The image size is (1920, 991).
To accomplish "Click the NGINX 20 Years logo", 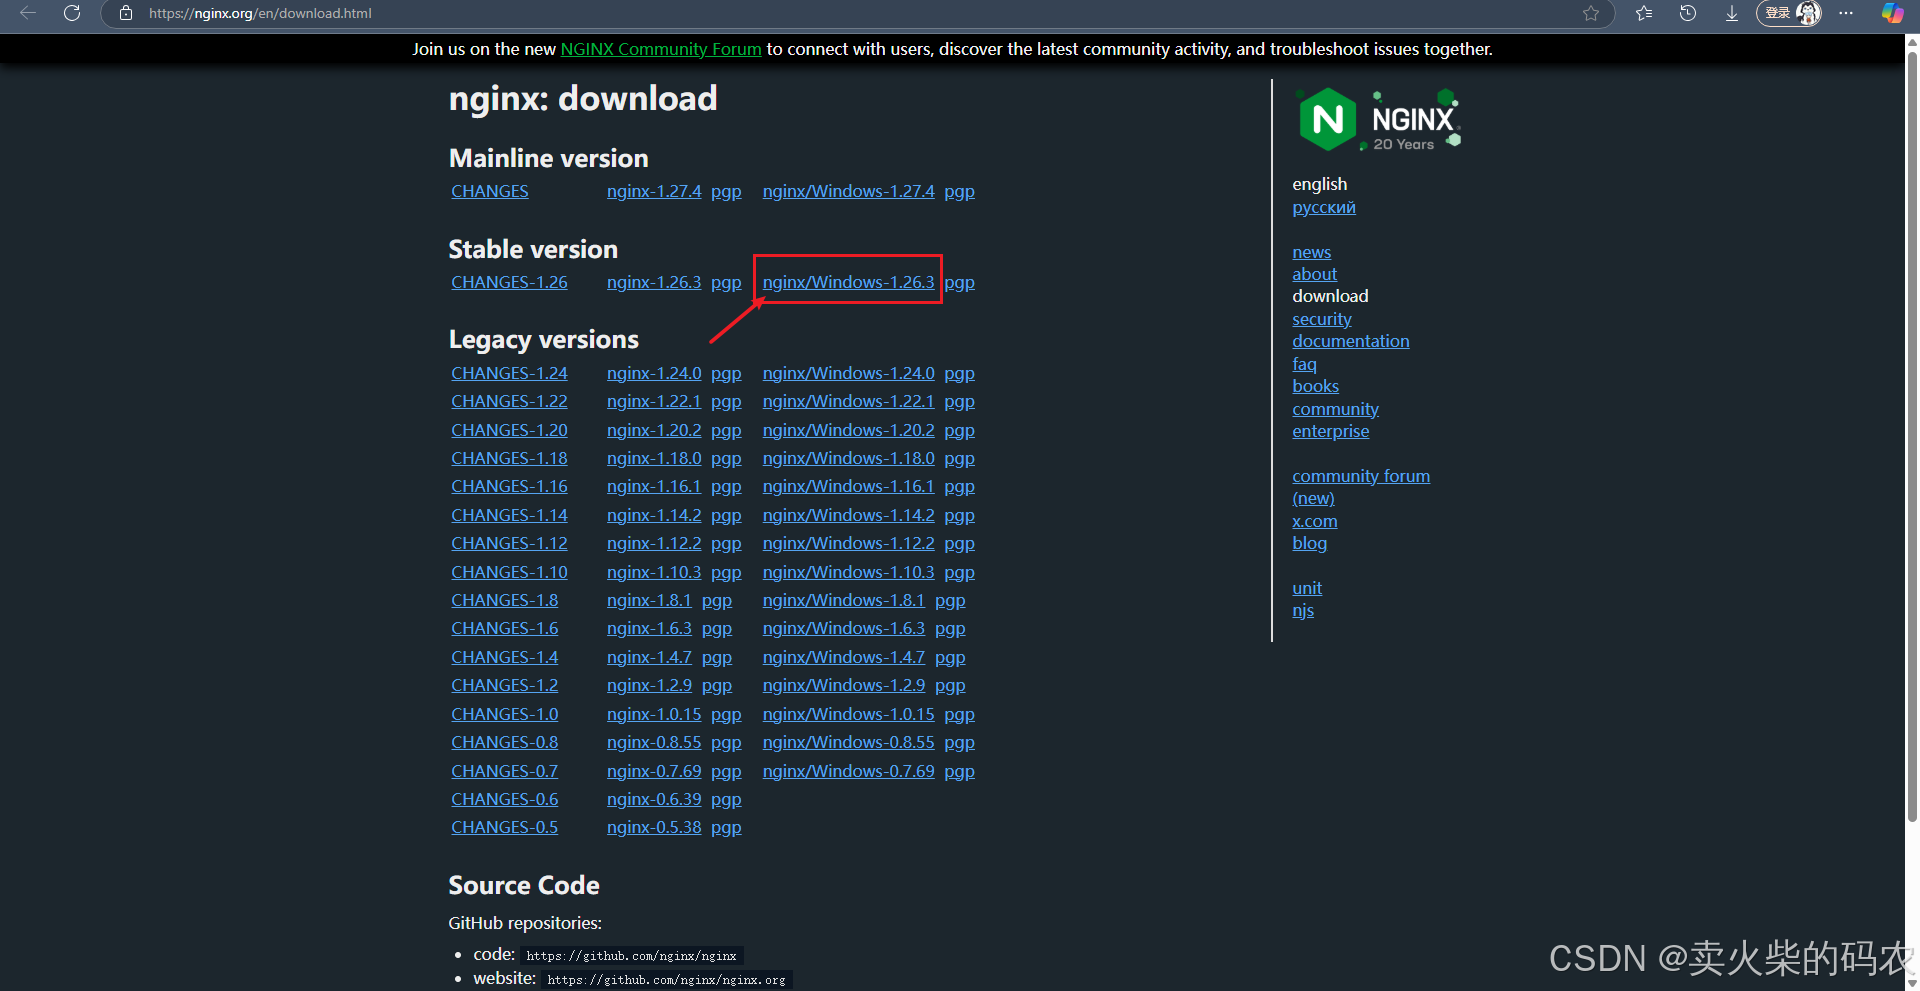I will [x=1379, y=120].
